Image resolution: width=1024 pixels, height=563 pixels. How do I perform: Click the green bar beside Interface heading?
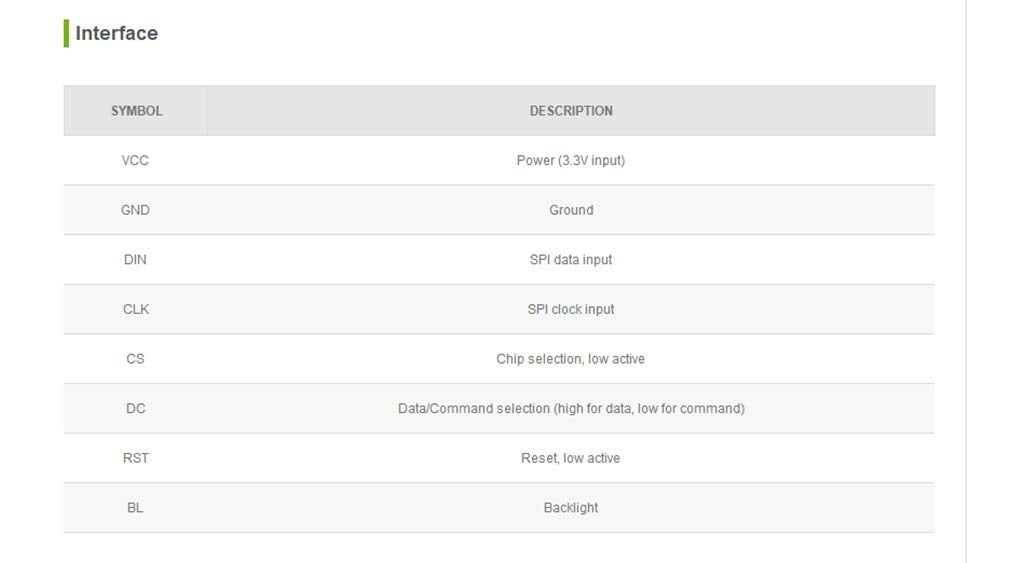[66, 33]
